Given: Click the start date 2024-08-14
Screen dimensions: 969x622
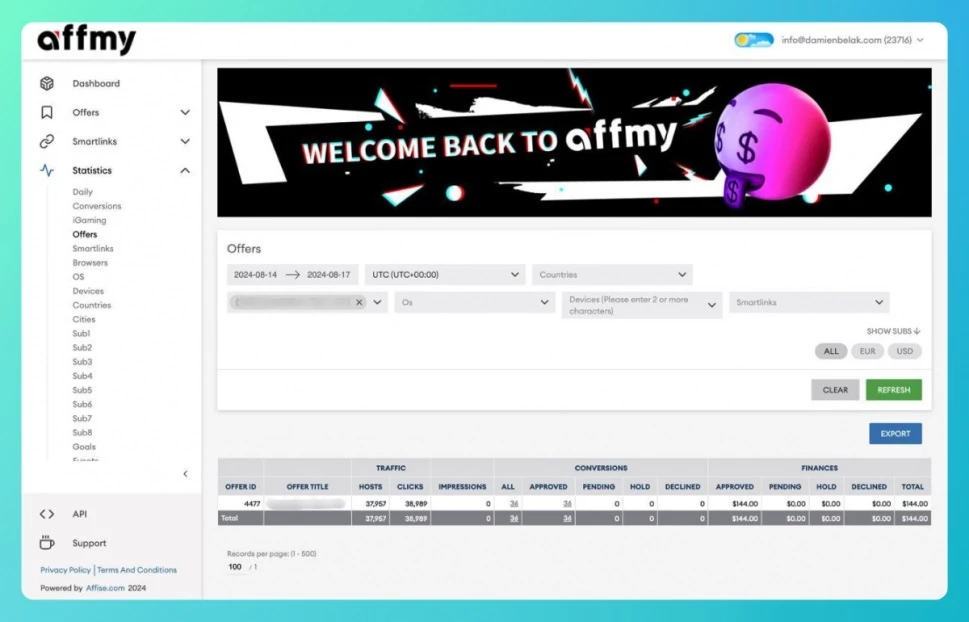Looking at the screenshot, I should [255, 275].
